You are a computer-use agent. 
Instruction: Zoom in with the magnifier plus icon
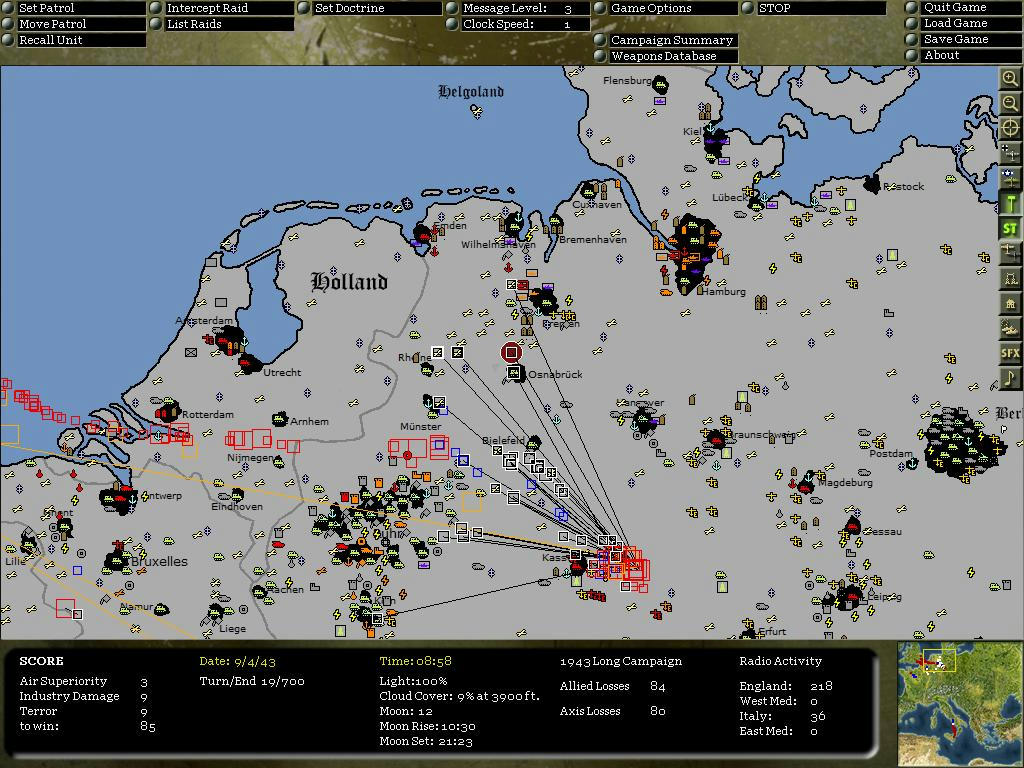(1010, 80)
